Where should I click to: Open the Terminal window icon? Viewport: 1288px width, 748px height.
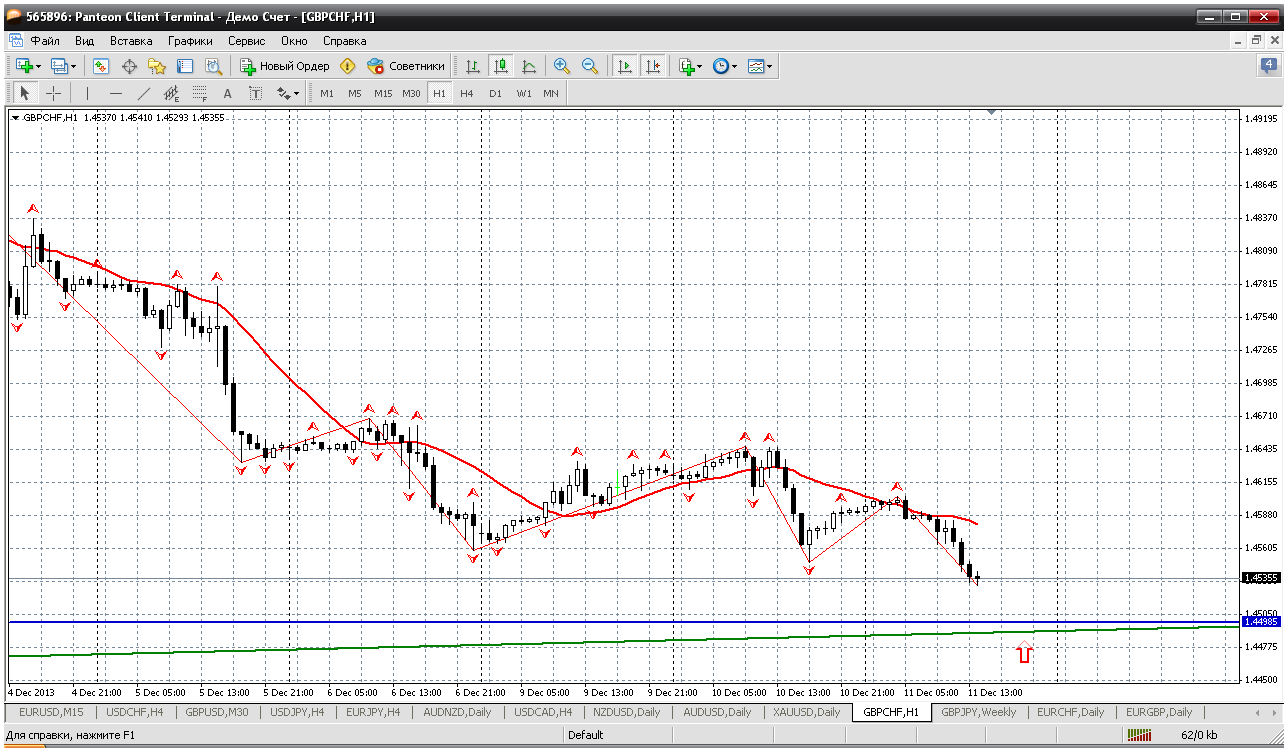coord(185,66)
